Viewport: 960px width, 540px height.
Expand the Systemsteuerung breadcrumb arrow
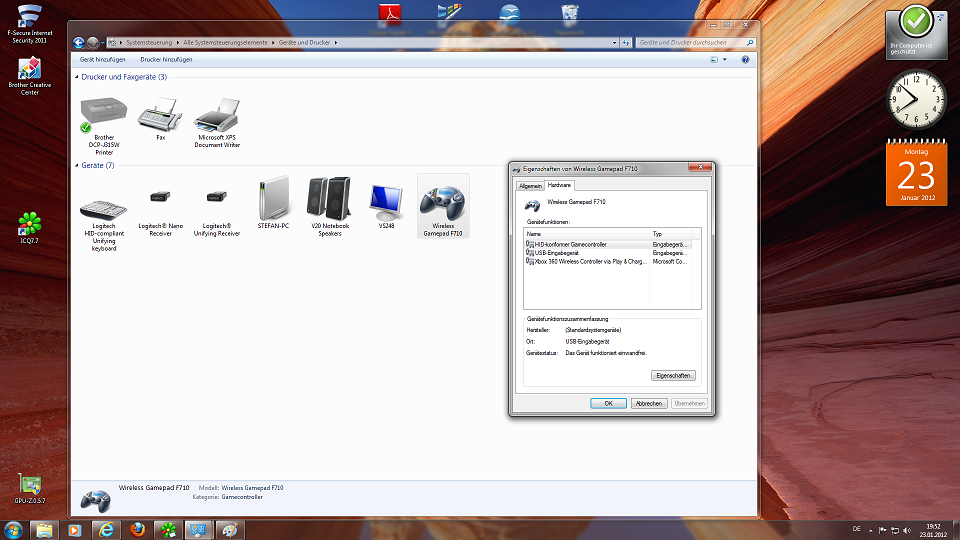[x=178, y=43]
